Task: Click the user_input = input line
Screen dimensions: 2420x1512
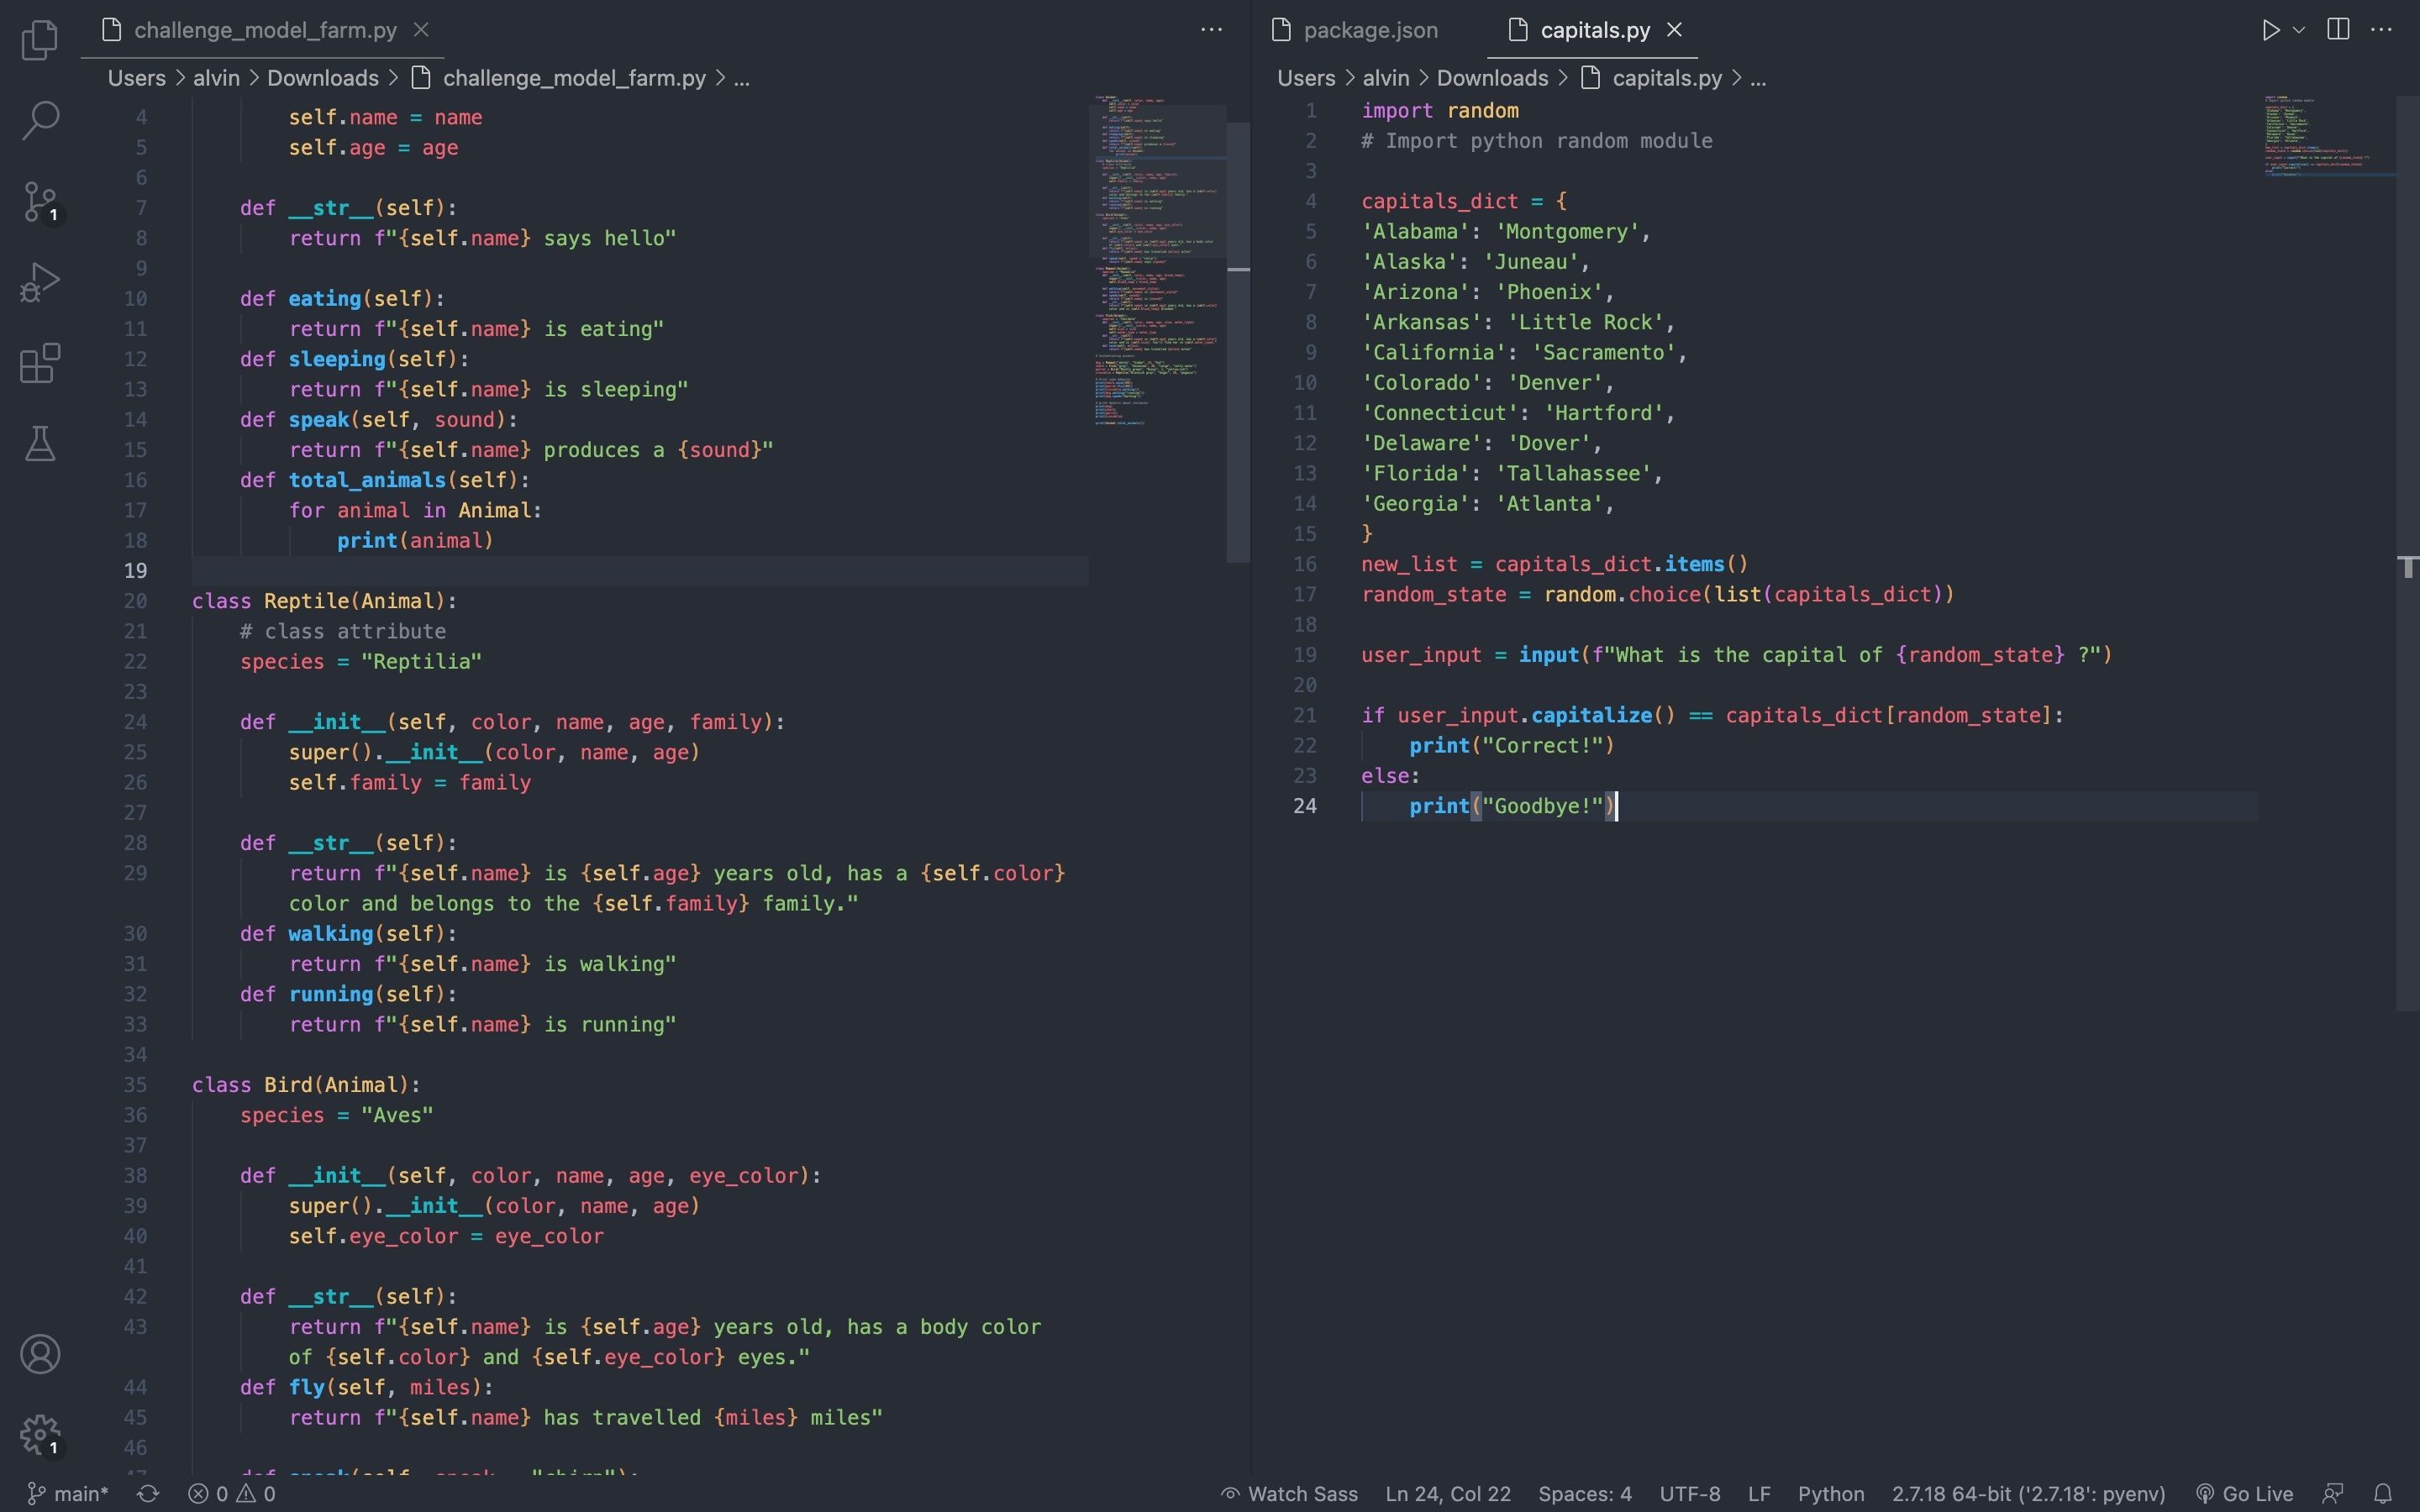Action: tap(1737, 655)
